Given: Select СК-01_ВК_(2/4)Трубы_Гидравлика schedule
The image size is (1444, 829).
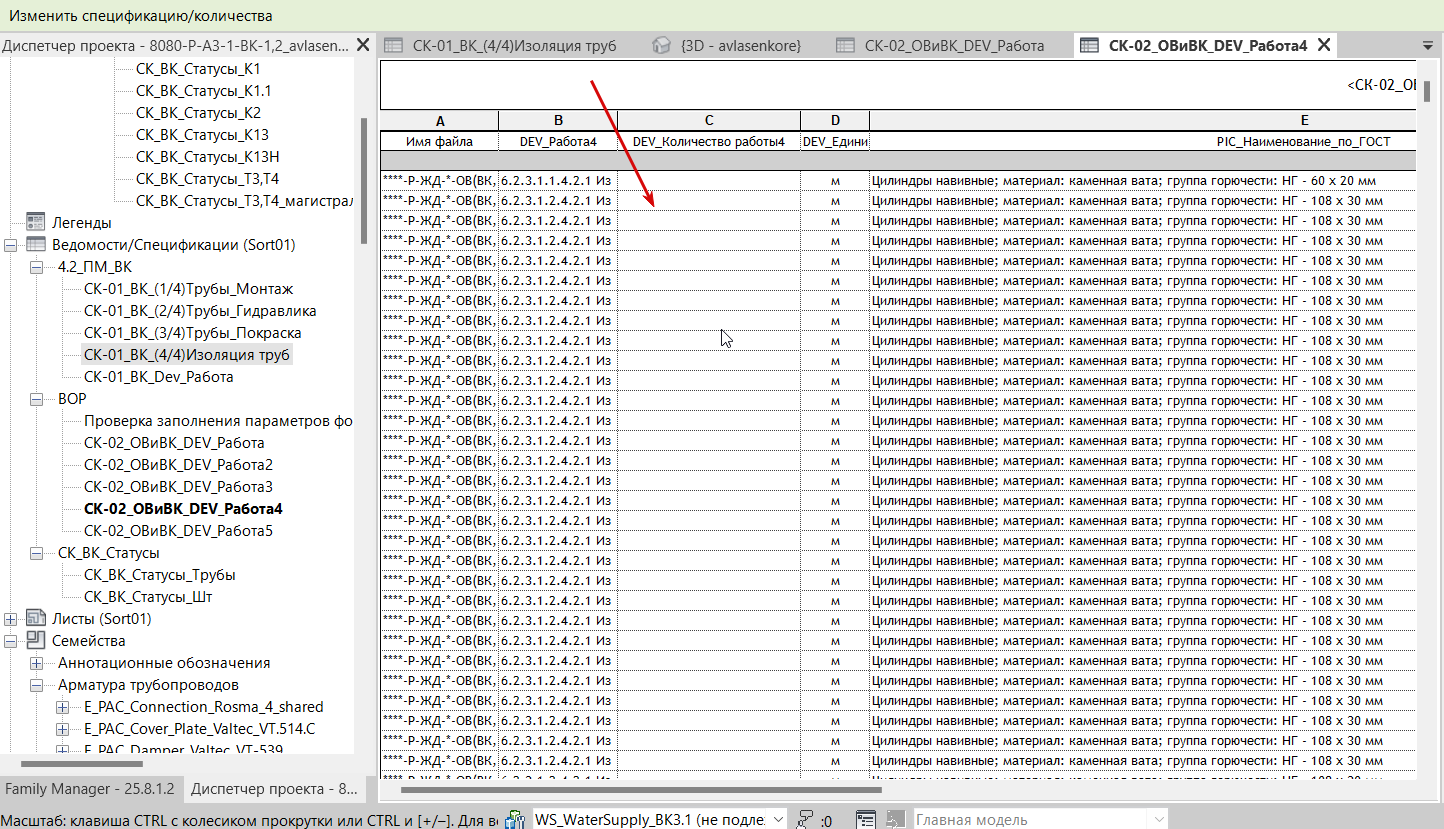Looking at the screenshot, I should [x=200, y=311].
